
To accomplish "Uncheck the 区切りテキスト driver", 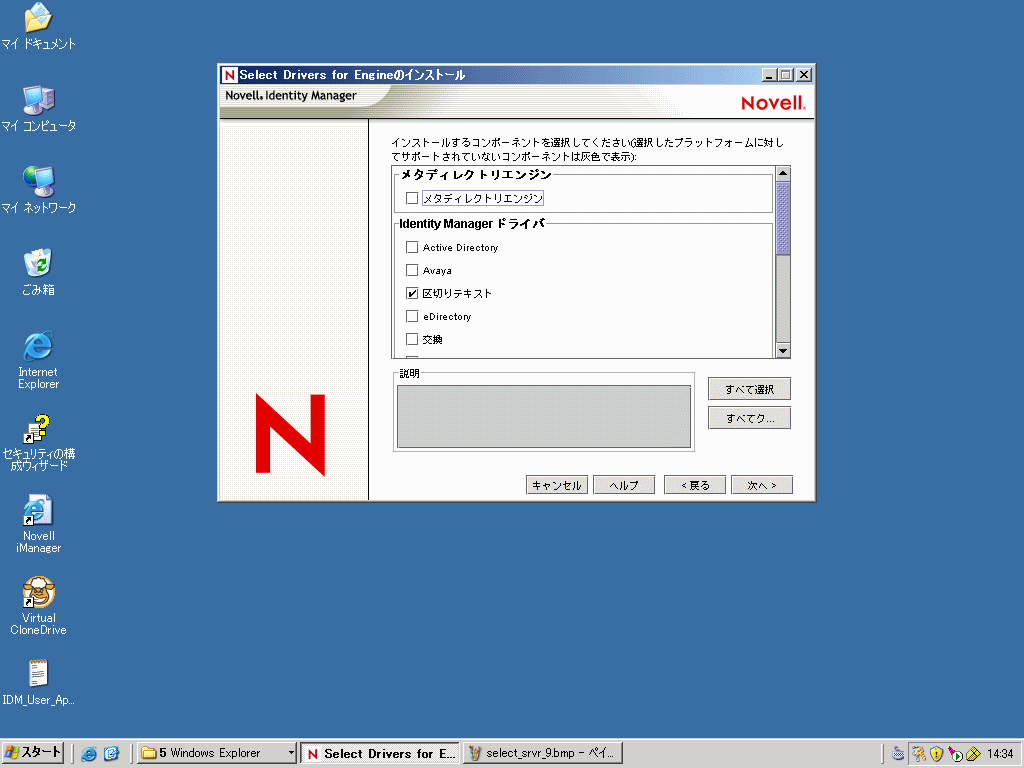I will pos(412,293).
